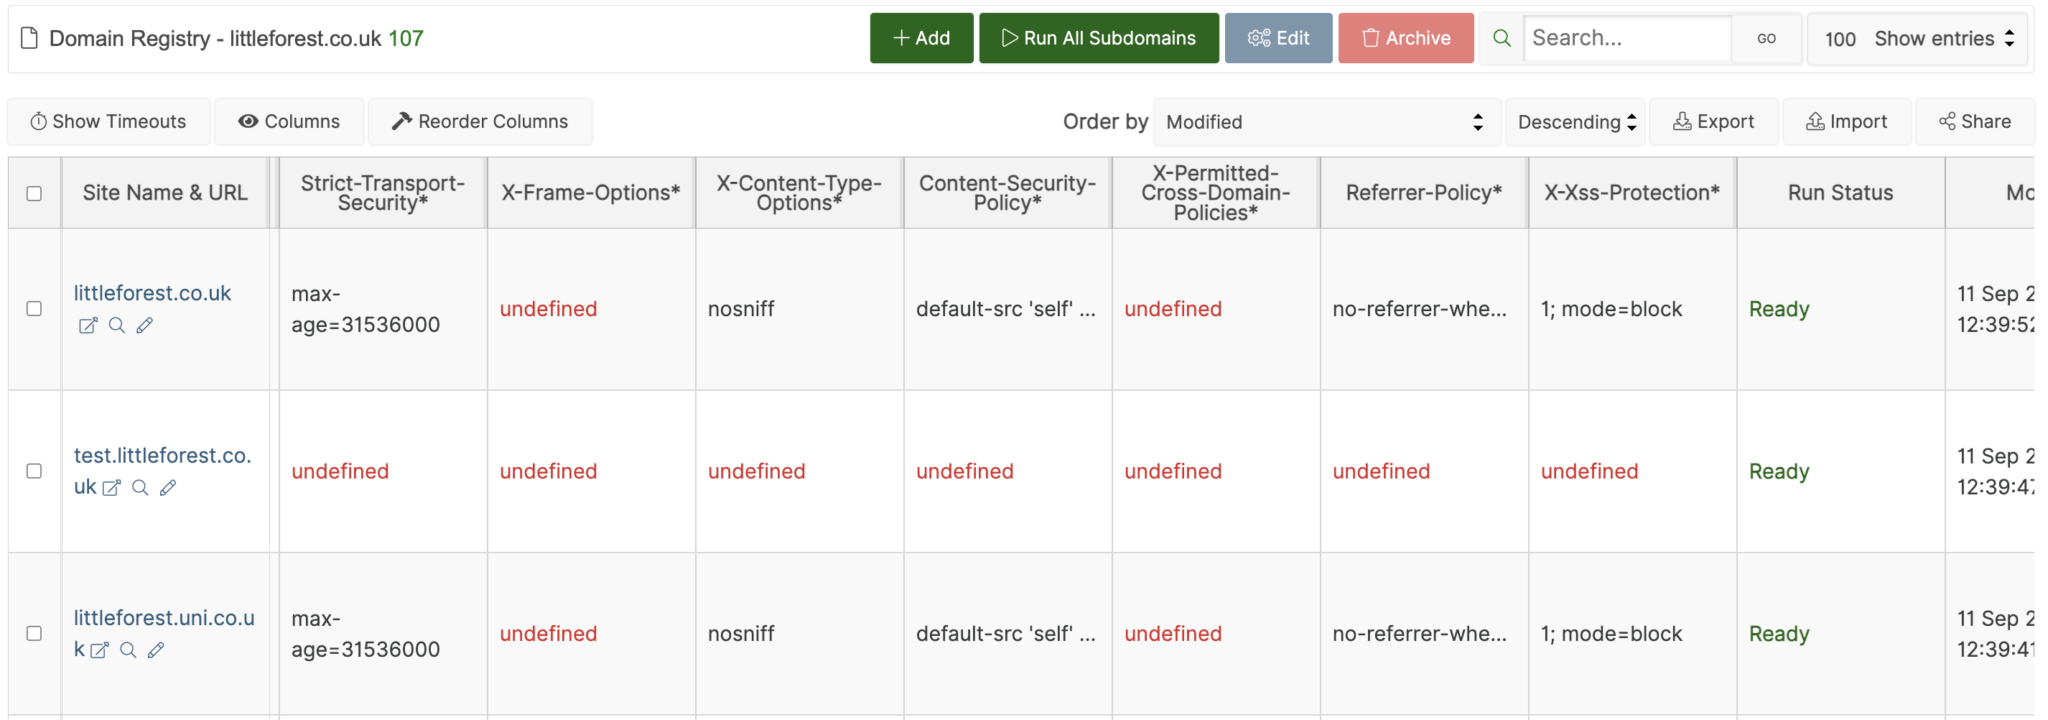Check the littleforest.uni.co.uk row checkbox
This screenshot has width=2048, height=720.
(x=35, y=633)
